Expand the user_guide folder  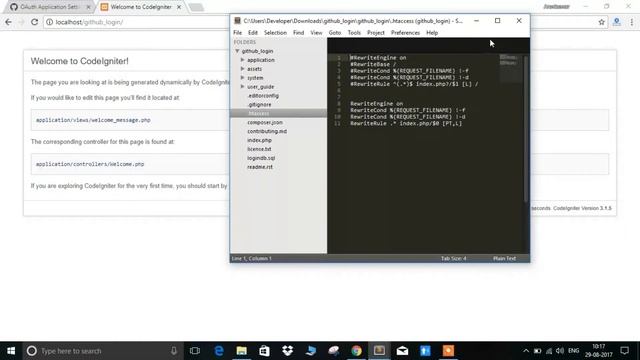tap(242, 87)
